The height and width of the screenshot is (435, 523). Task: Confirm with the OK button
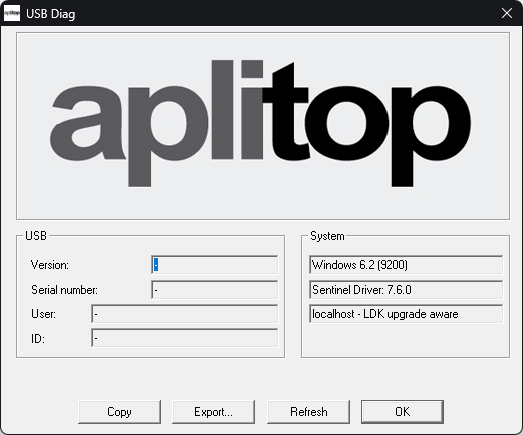click(403, 412)
